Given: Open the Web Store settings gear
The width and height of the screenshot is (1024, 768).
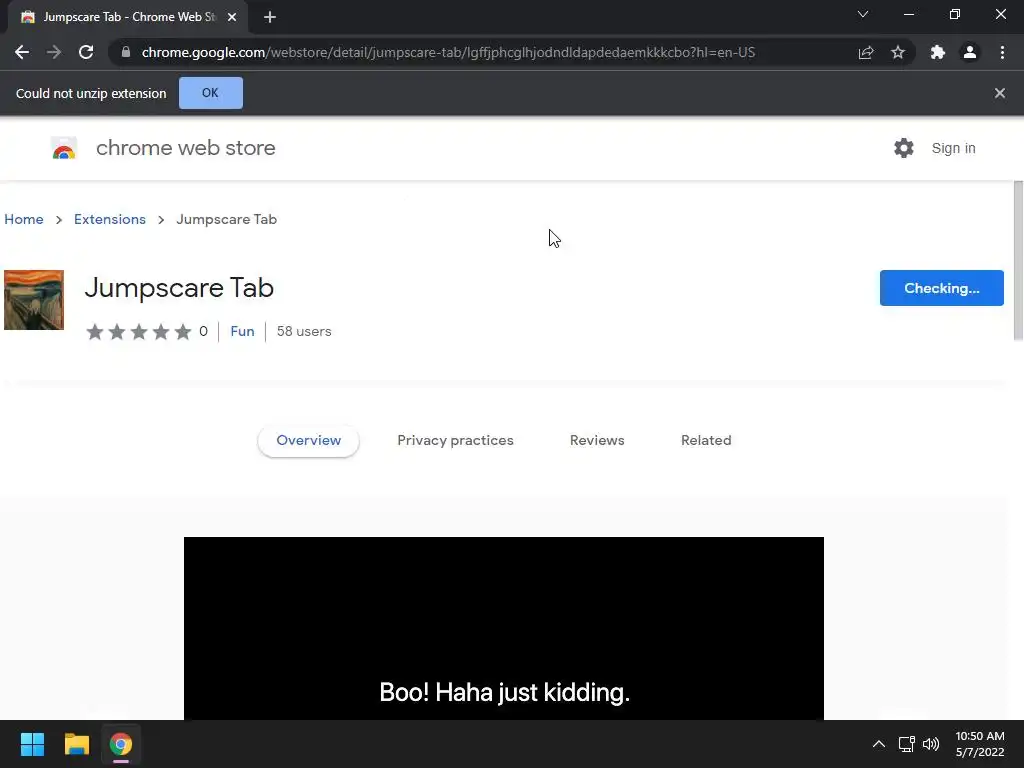Looking at the screenshot, I should pyautogui.click(x=904, y=148).
